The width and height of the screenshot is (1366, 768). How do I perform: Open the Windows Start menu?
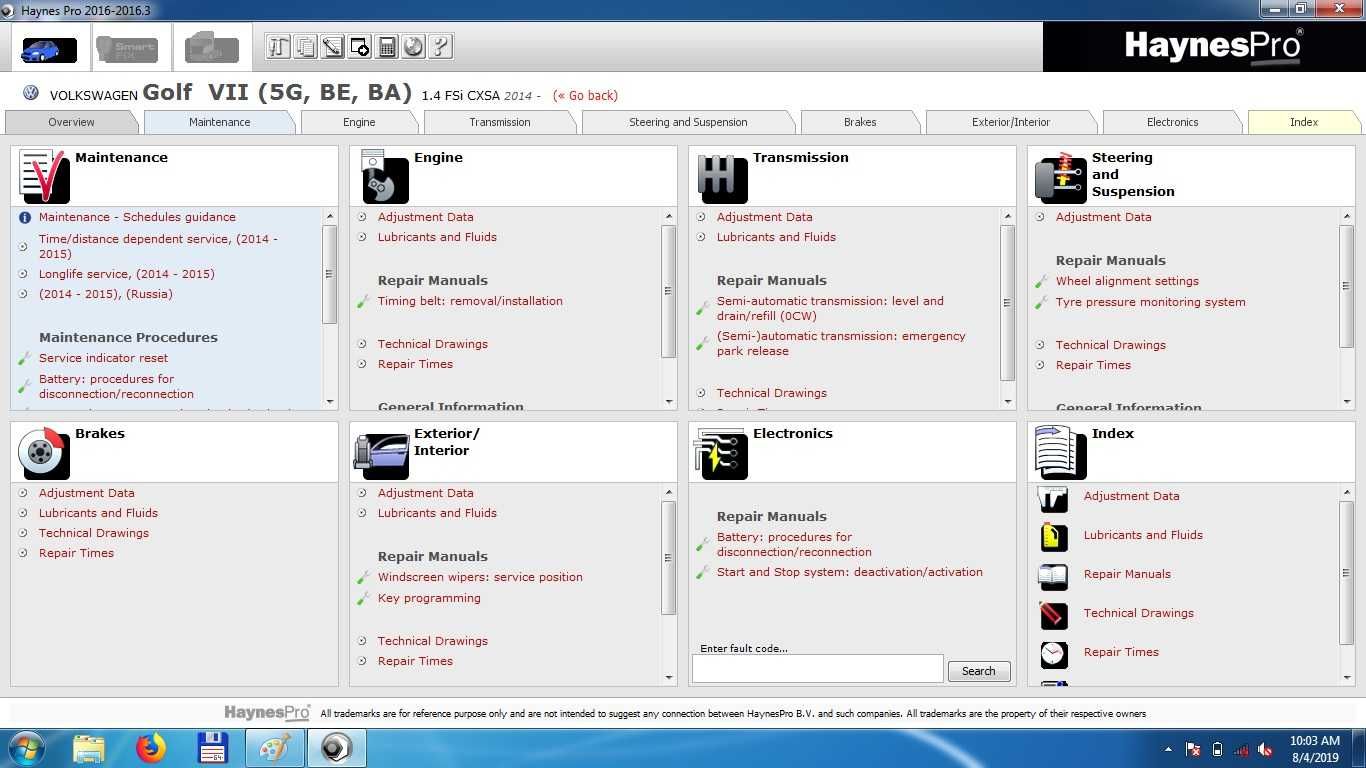[26, 748]
